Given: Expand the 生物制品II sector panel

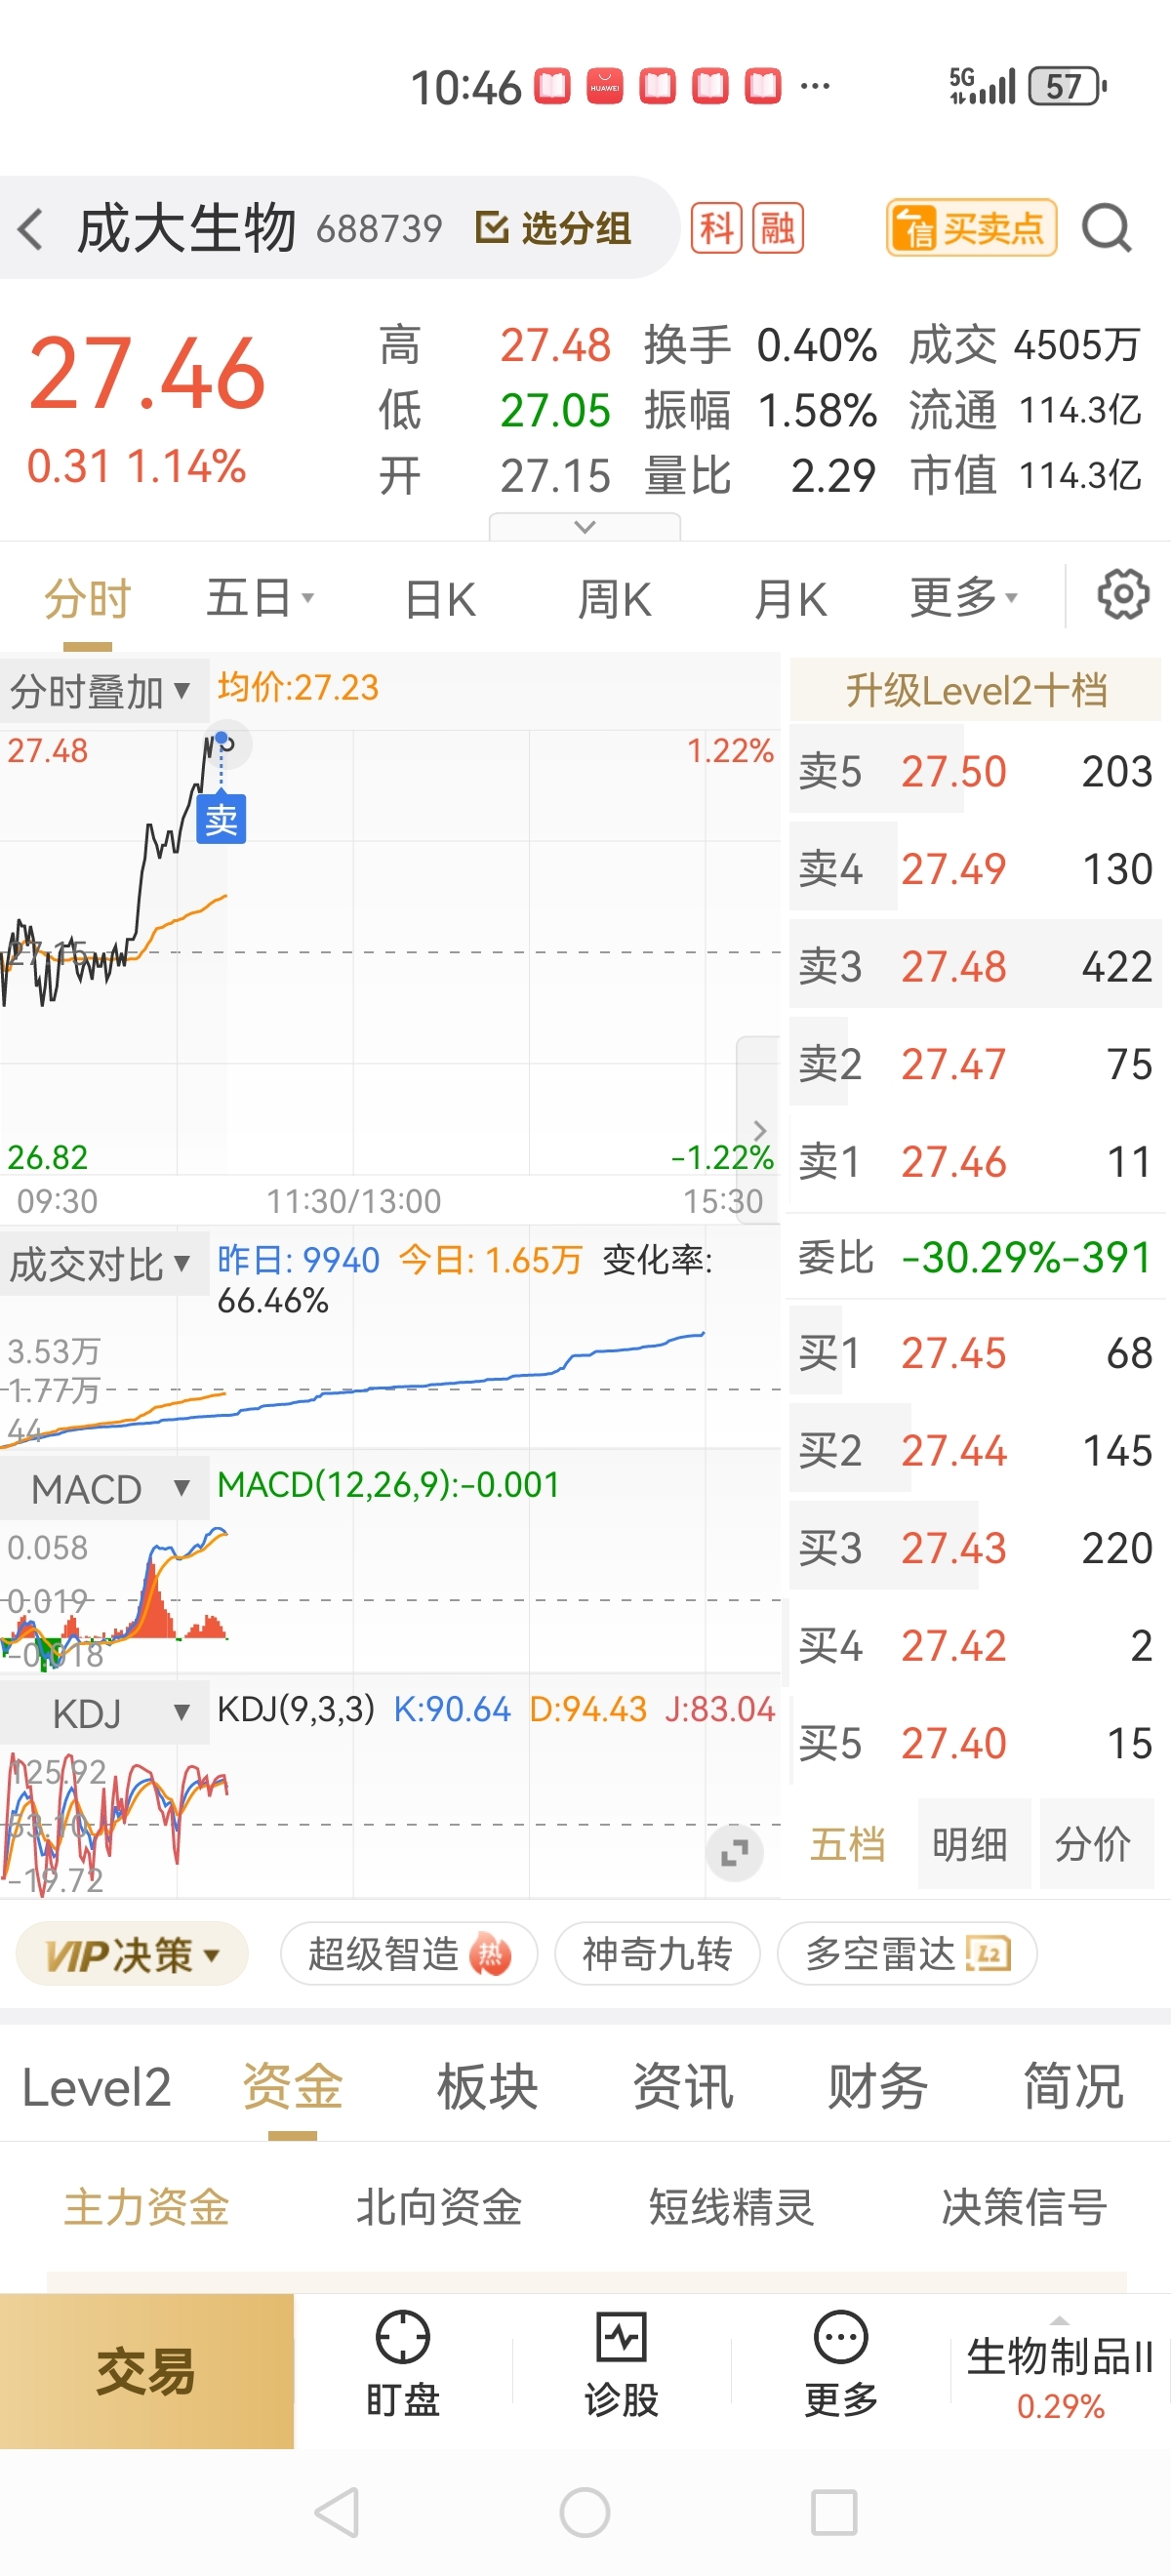Looking at the screenshot, I should coord(1060,2371).
